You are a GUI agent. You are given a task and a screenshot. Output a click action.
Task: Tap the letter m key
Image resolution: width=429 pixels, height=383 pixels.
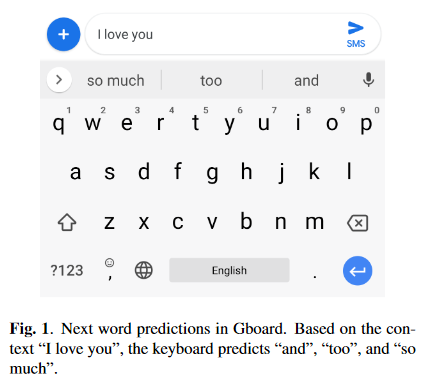tap(315, 222)
